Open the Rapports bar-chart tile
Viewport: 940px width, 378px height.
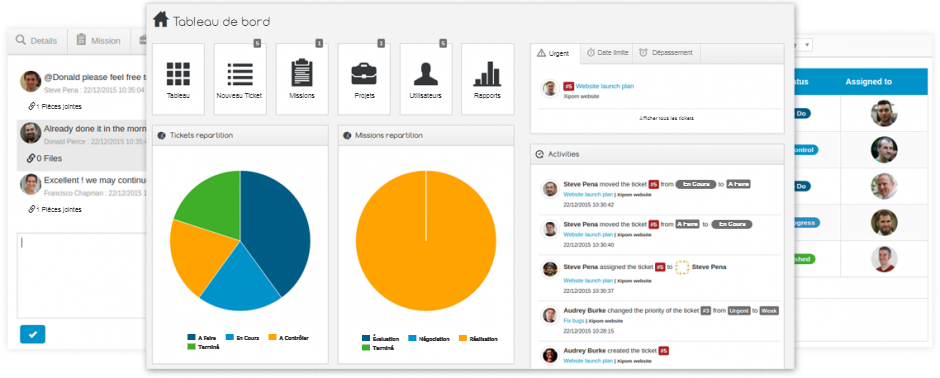[x=487, y=78]
